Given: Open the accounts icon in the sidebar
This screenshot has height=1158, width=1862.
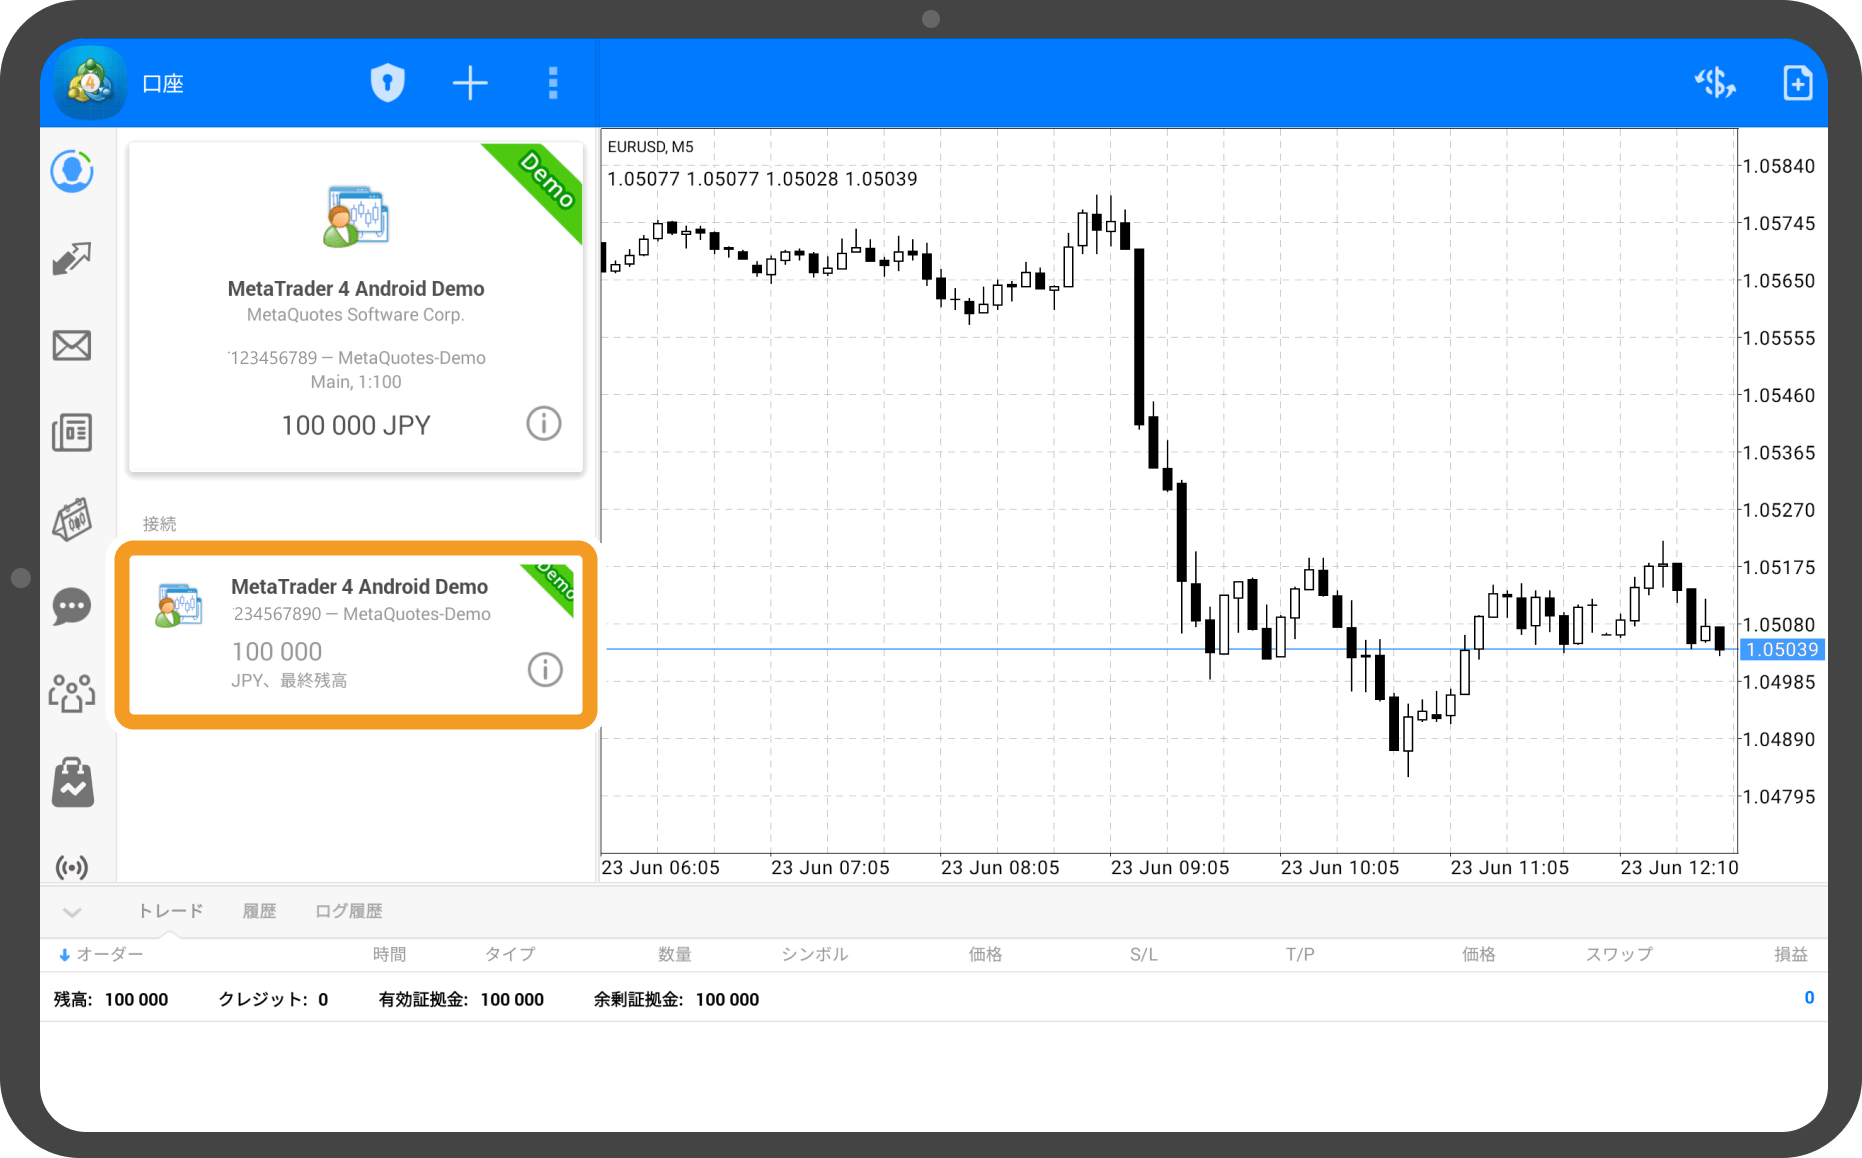Looking at the screenshot, I should pos(72,172).
